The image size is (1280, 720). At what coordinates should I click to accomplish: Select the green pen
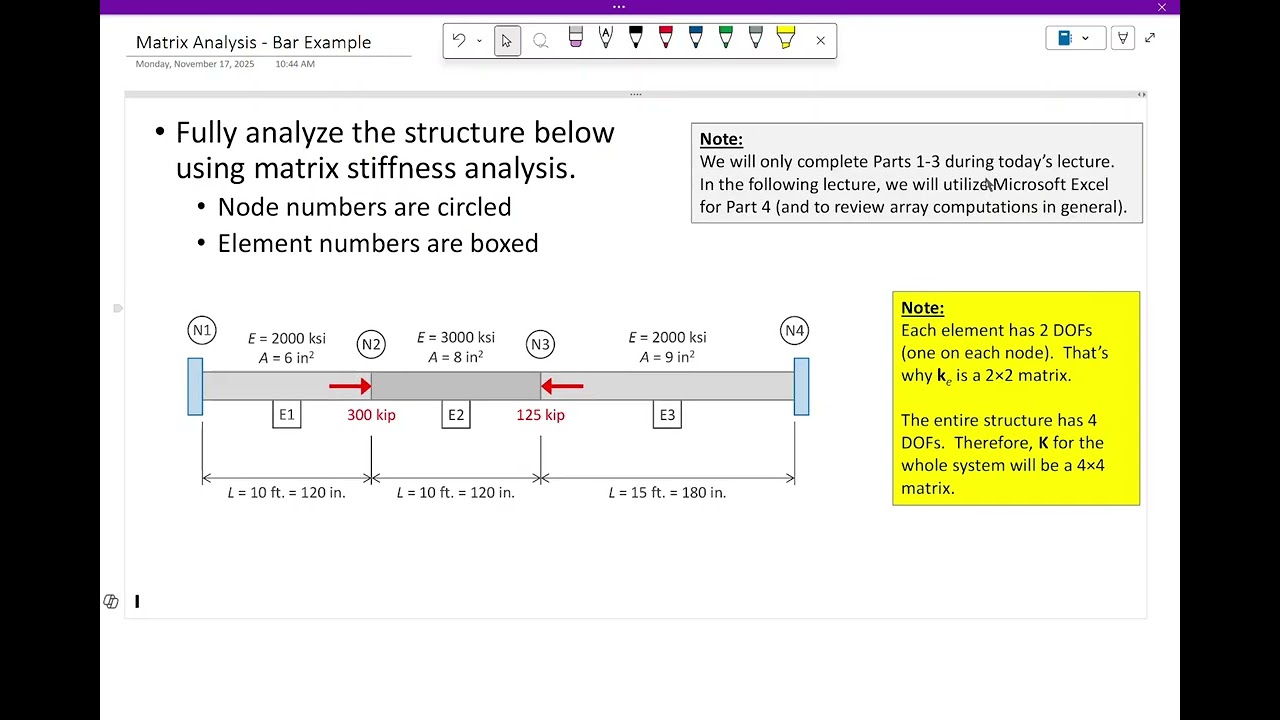click(725, 39)
